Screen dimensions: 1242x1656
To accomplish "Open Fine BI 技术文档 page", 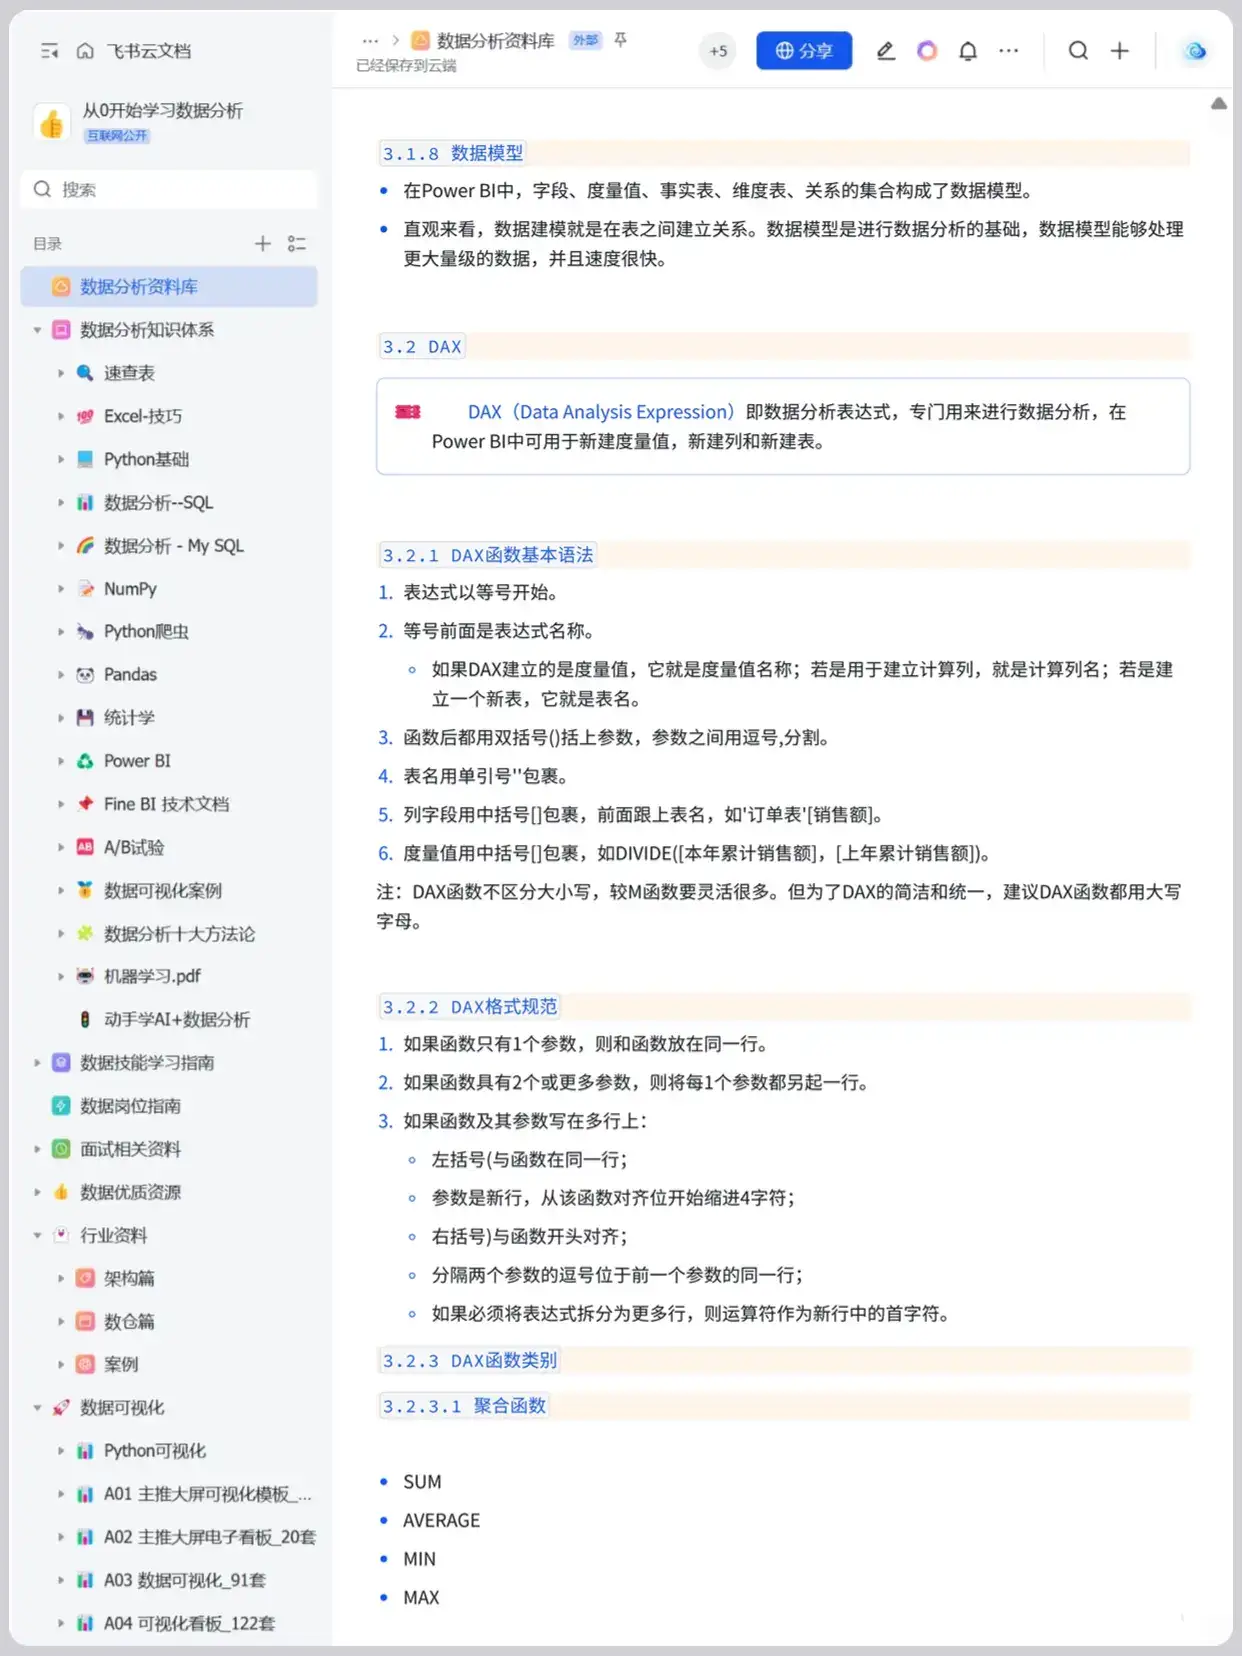I will coord(166,804).
